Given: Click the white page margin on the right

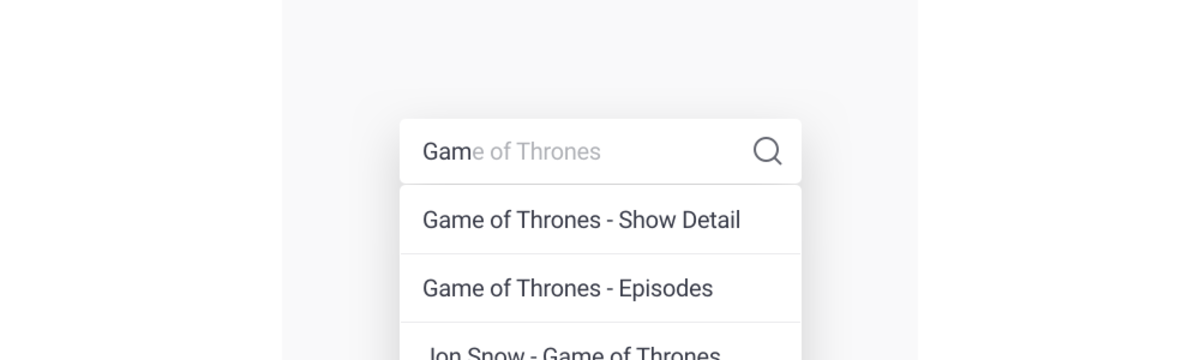Looking at the screenshot, I should [x=1059, y=180].
